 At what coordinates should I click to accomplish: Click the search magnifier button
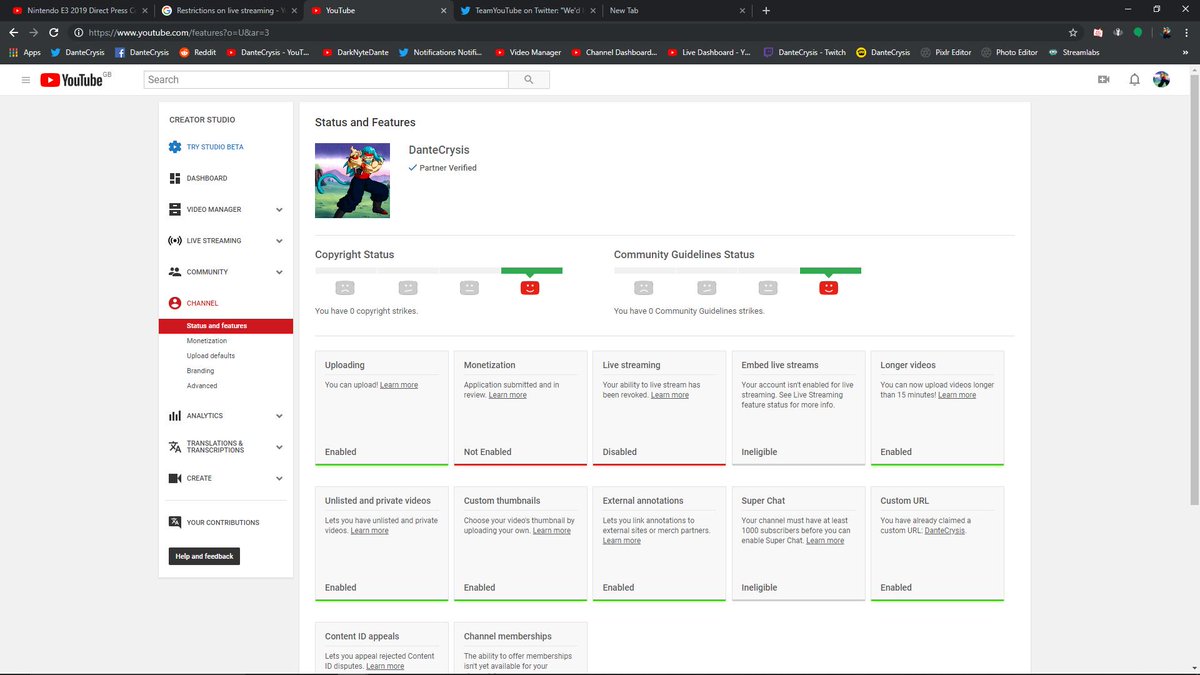point(529,79)
